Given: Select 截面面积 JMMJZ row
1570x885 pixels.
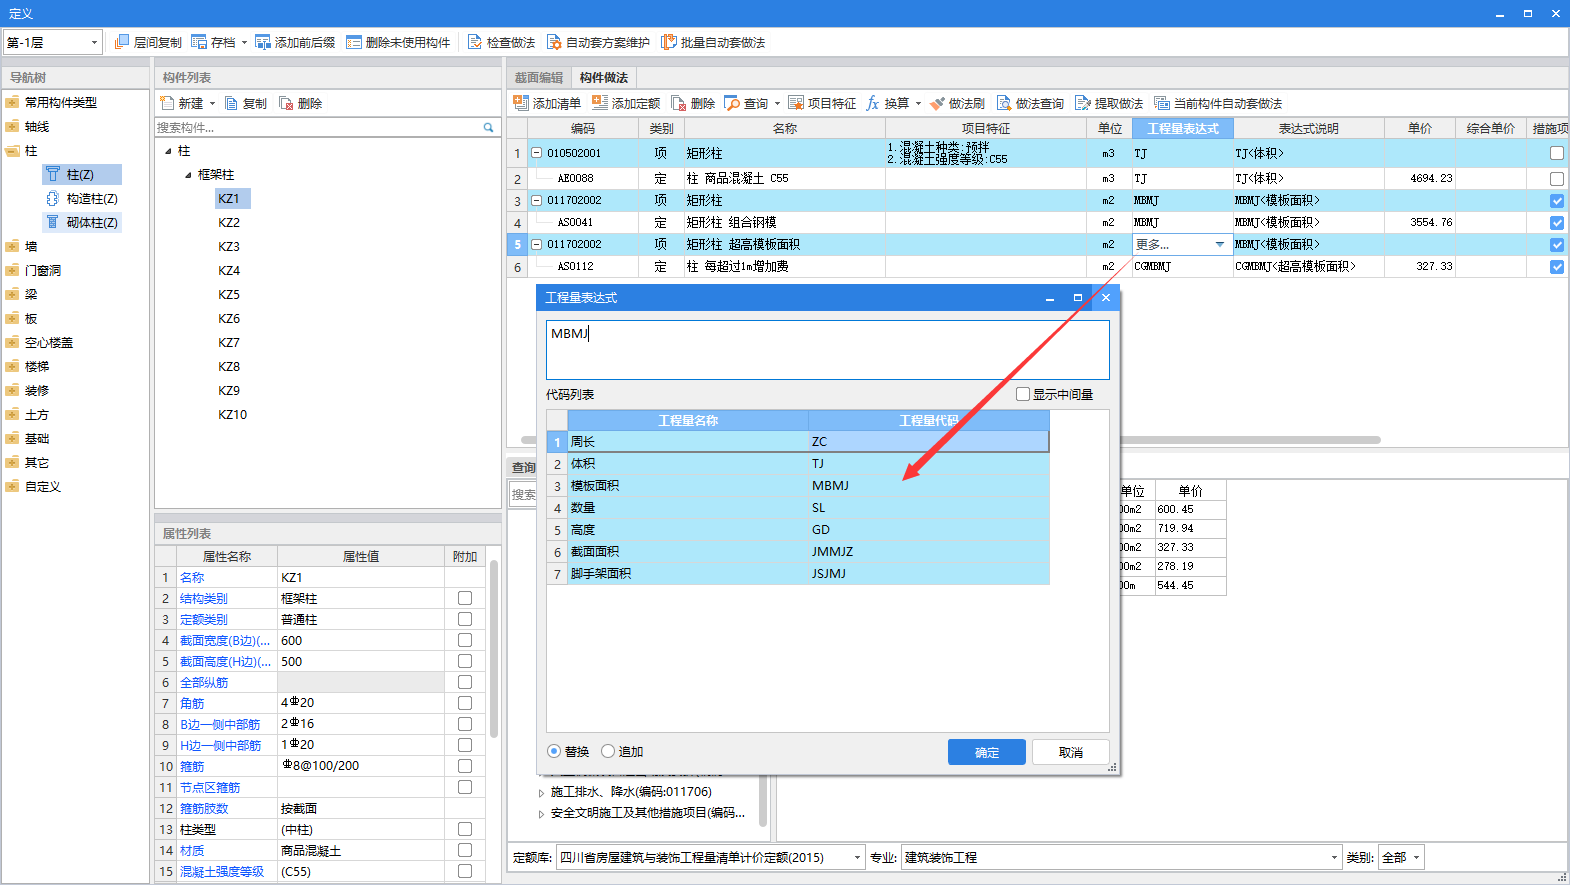Looking at the screenshot, I should (x=798, y=551).
